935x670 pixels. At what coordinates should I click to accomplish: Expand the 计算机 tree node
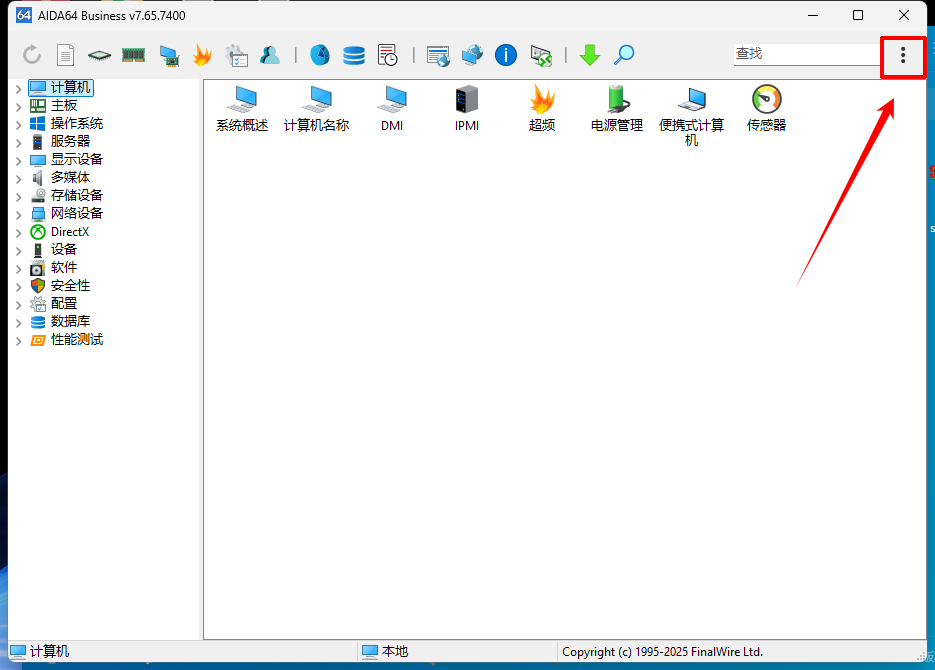pos(18,89)
